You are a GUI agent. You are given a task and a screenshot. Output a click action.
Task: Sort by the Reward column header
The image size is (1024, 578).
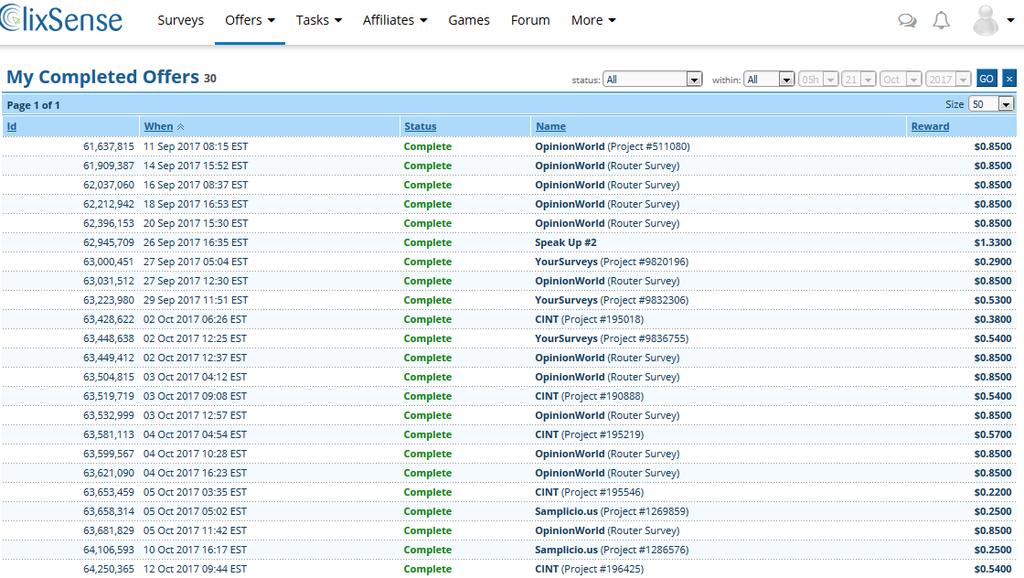coord(930,127)
